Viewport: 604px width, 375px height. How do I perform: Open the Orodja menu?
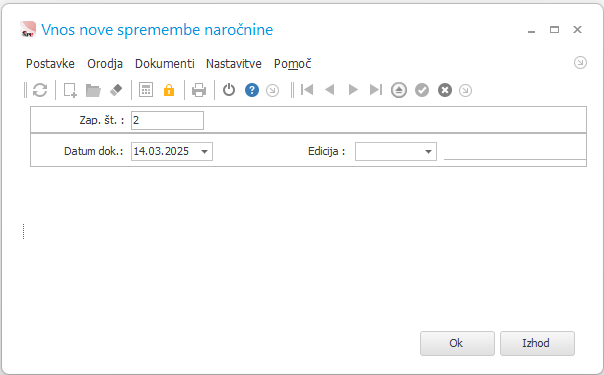(x=105, y=64)
